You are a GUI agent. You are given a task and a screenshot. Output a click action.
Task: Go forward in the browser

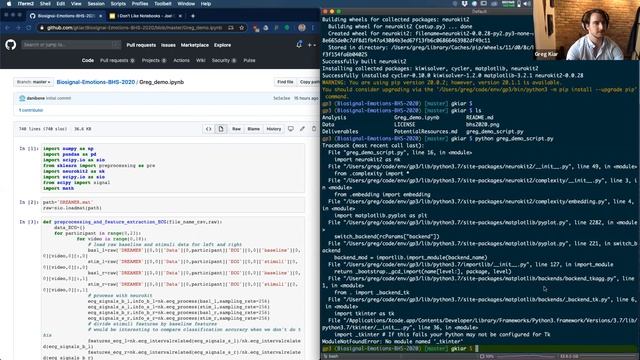pyautogui.click(x=18, y=28)
